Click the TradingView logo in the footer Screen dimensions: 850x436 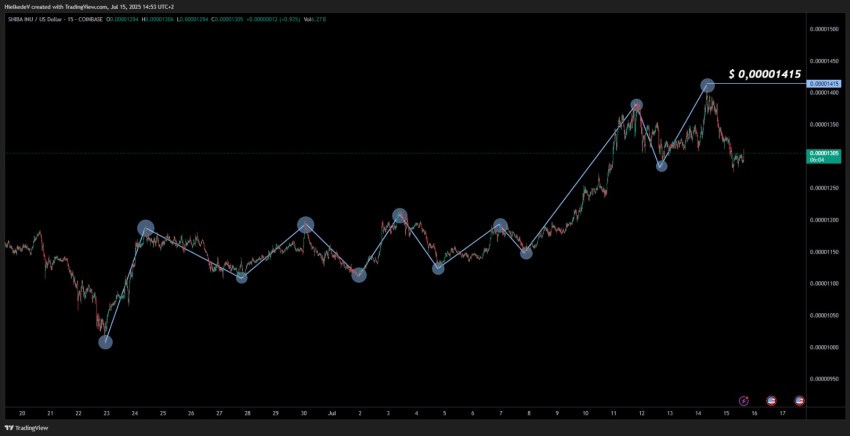click(x=27, y=428)
